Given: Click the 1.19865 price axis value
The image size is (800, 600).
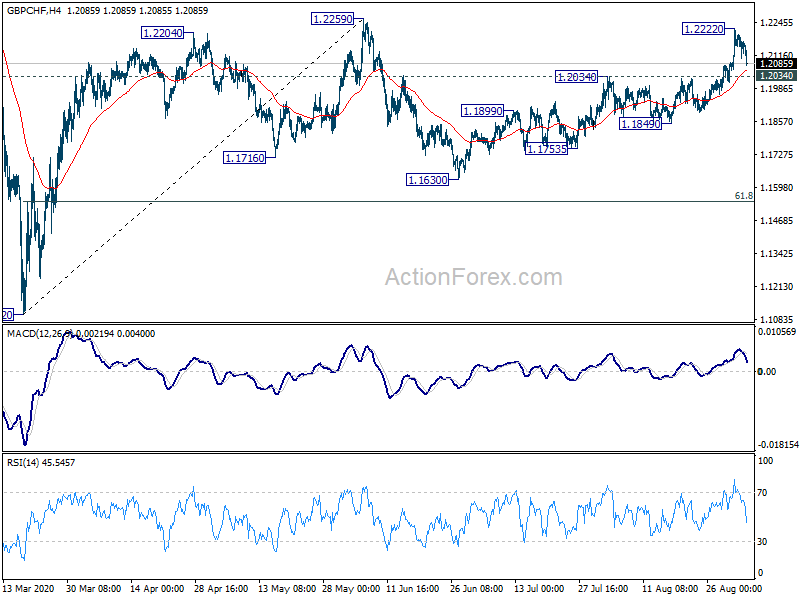Looking at the screenshot, I should coord(777,89).
